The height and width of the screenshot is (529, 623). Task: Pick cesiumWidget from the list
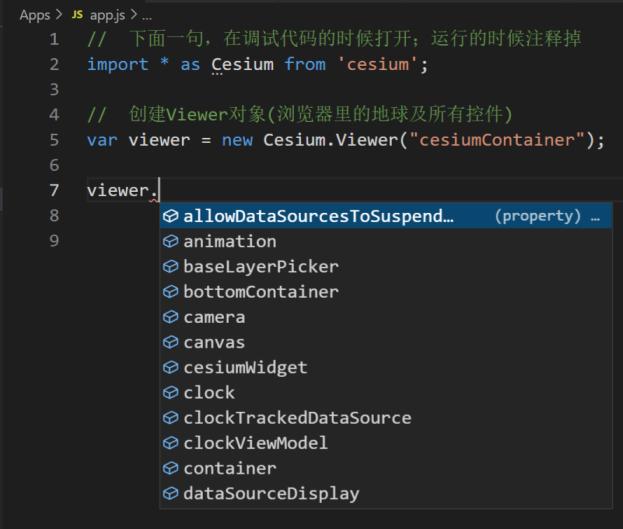[x=385, y=368]
